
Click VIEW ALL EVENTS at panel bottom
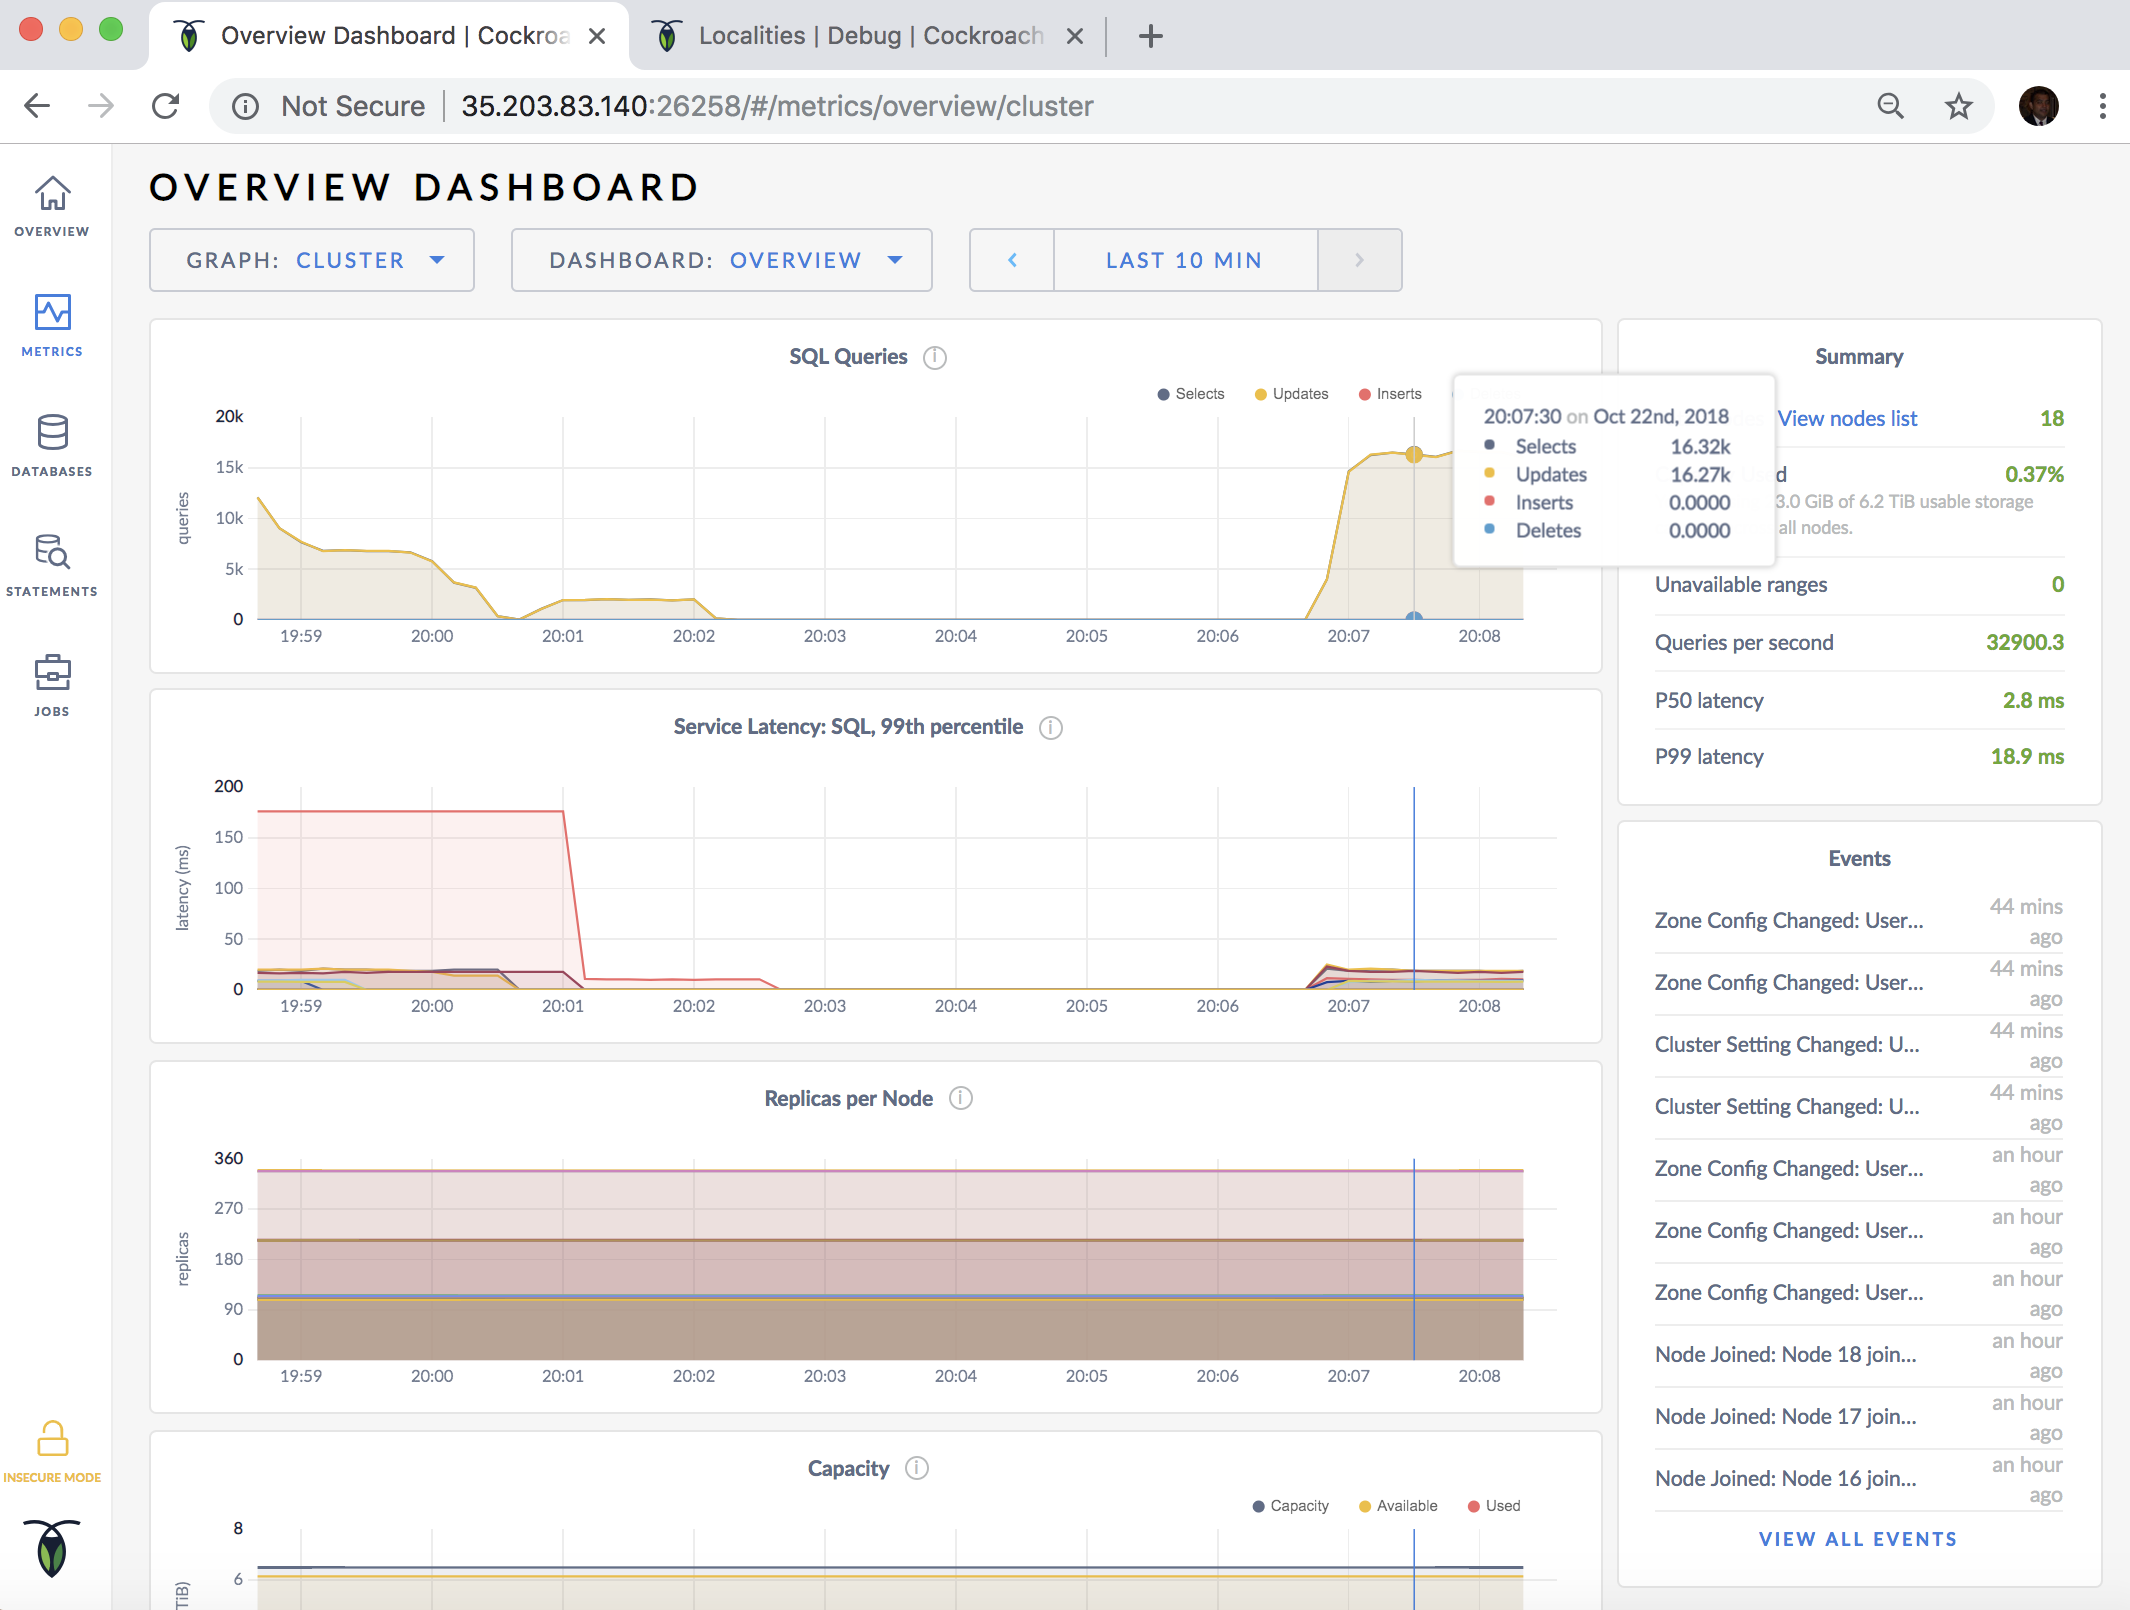[1857, 1539]
